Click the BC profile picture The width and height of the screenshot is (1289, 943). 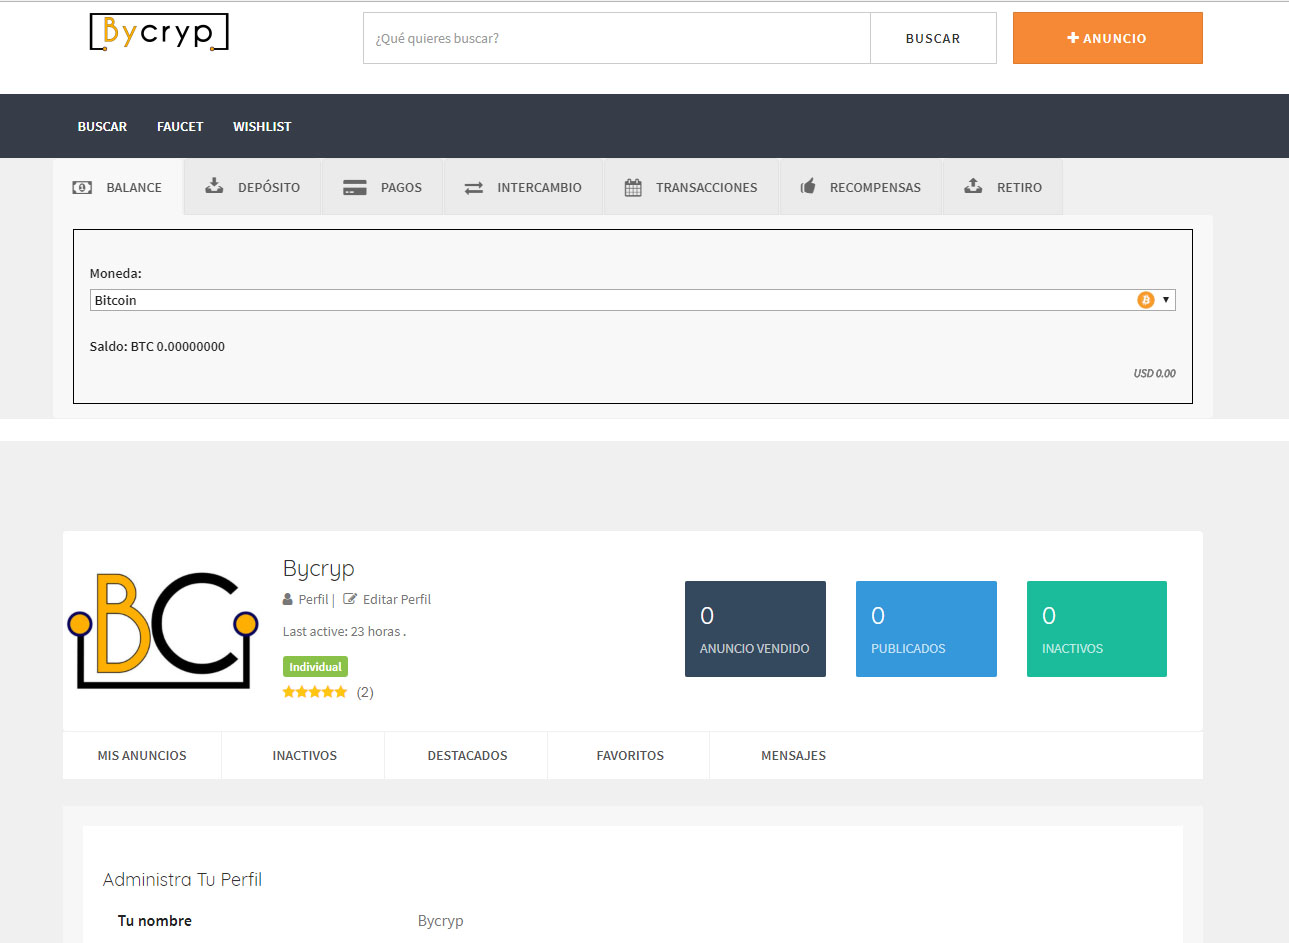[163, 630]
